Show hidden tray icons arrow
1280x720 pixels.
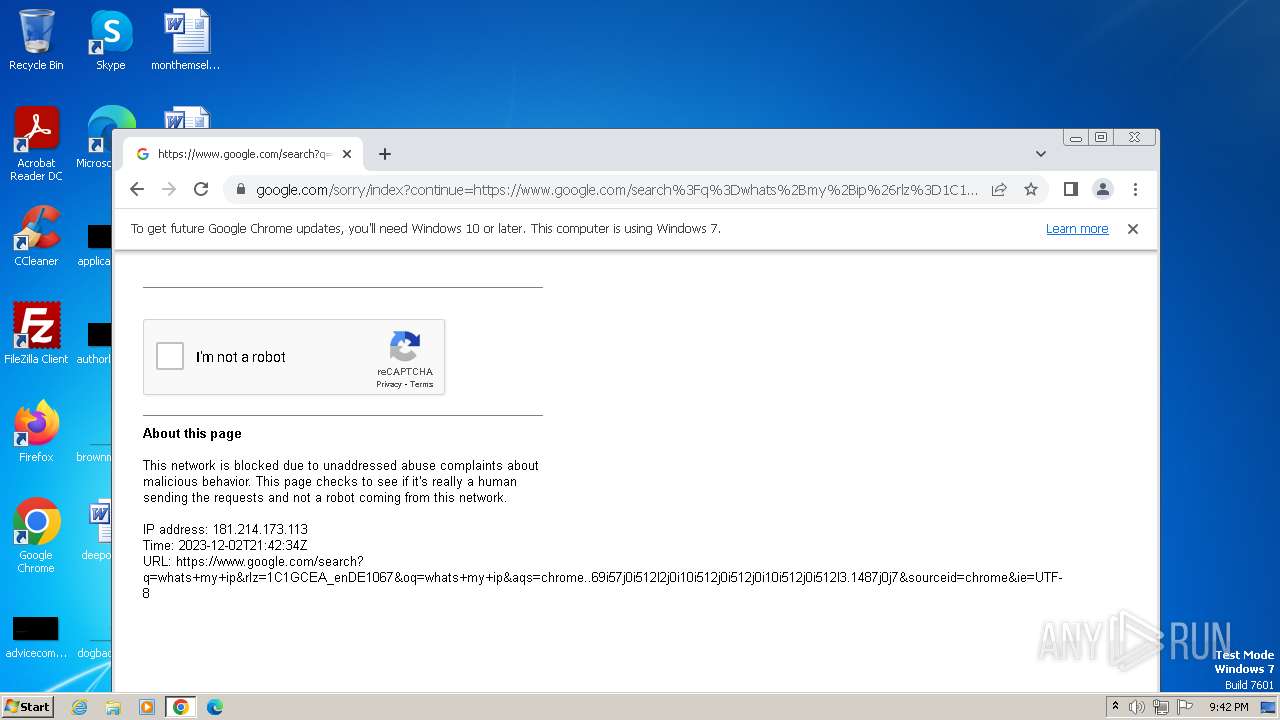(x=1115, y=707)
